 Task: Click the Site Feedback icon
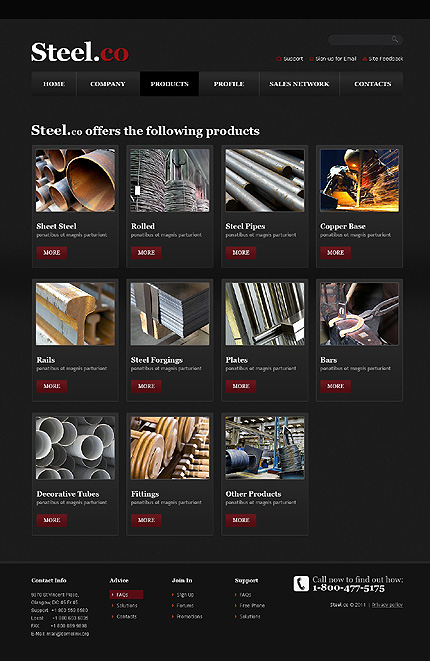pos(365,59)
